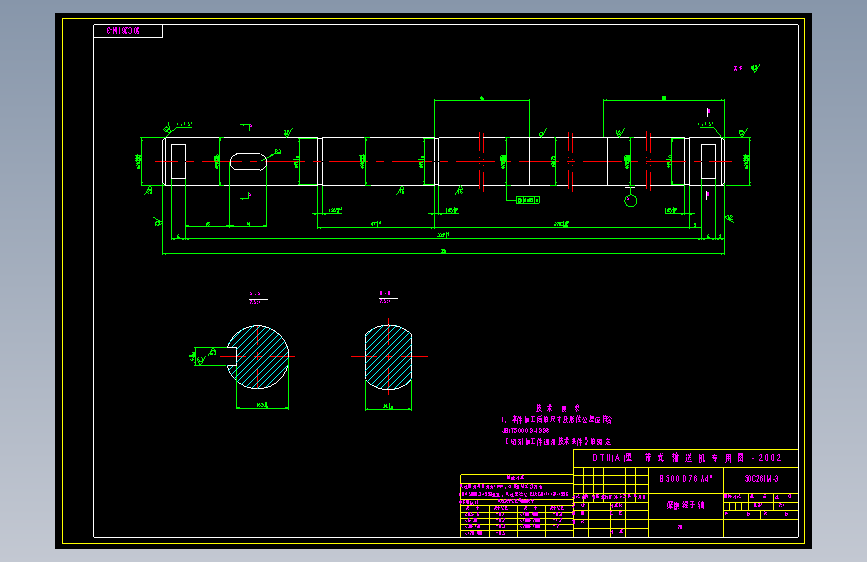Click the rectangular keyslot at shaft's left end

point(178,162)
